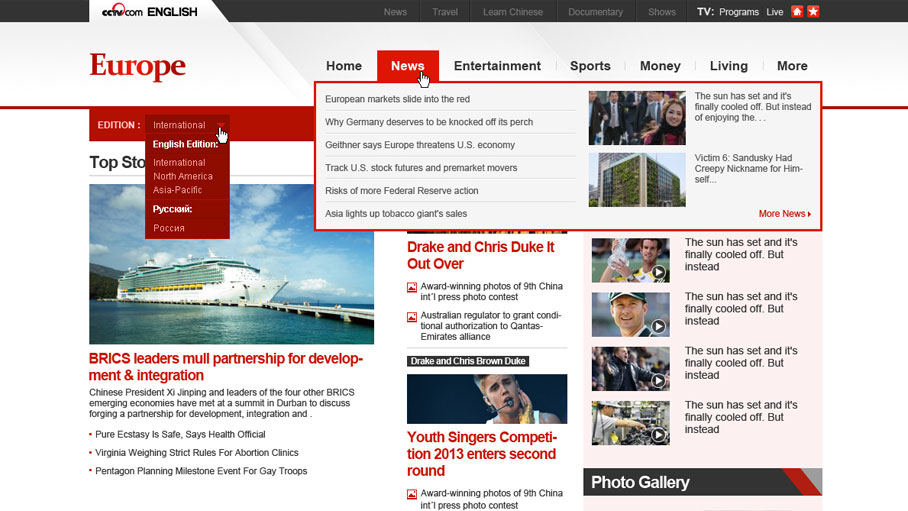Open 'Pentagon Planning Milestone Event' story
This screenshot has height=511, width=908.
(201, 471)
